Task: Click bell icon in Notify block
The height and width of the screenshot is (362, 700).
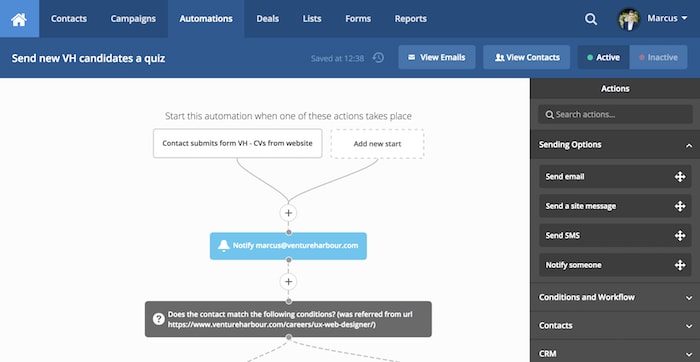Action: [x=224, y=245]
